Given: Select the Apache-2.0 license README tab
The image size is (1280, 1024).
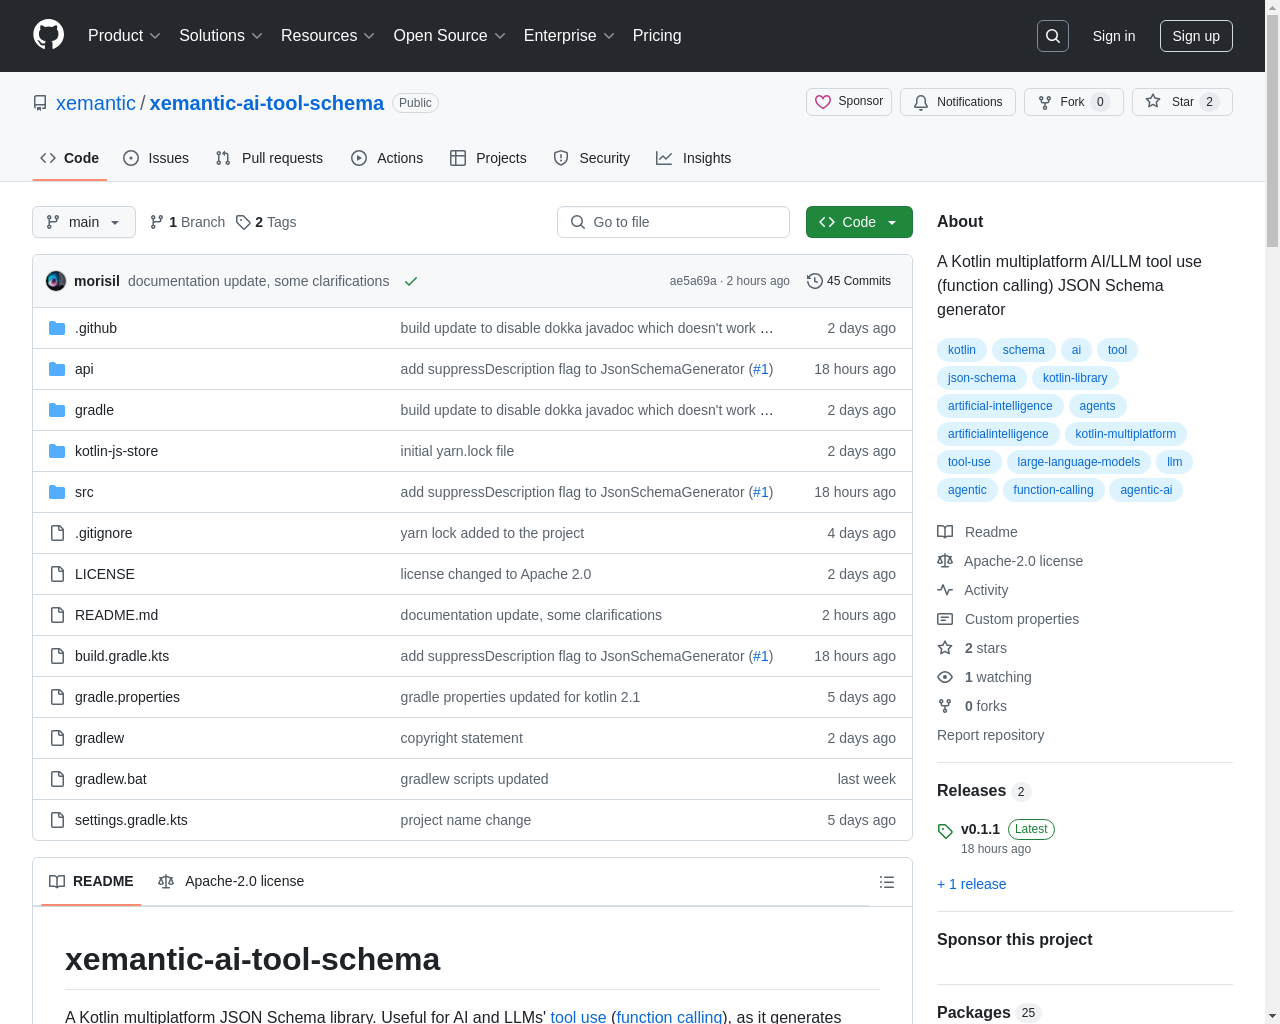Looking at the screenshot, I should 231,881.
